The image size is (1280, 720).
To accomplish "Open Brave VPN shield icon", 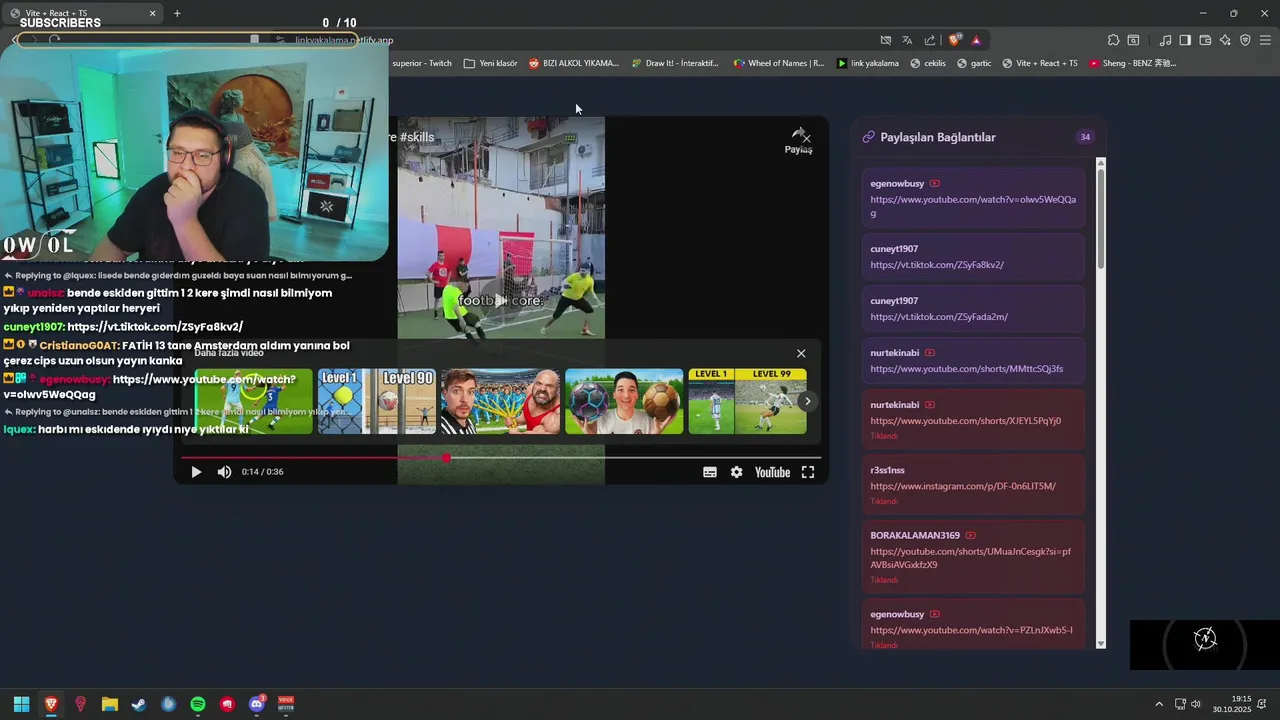I will tap(1245, 40).
